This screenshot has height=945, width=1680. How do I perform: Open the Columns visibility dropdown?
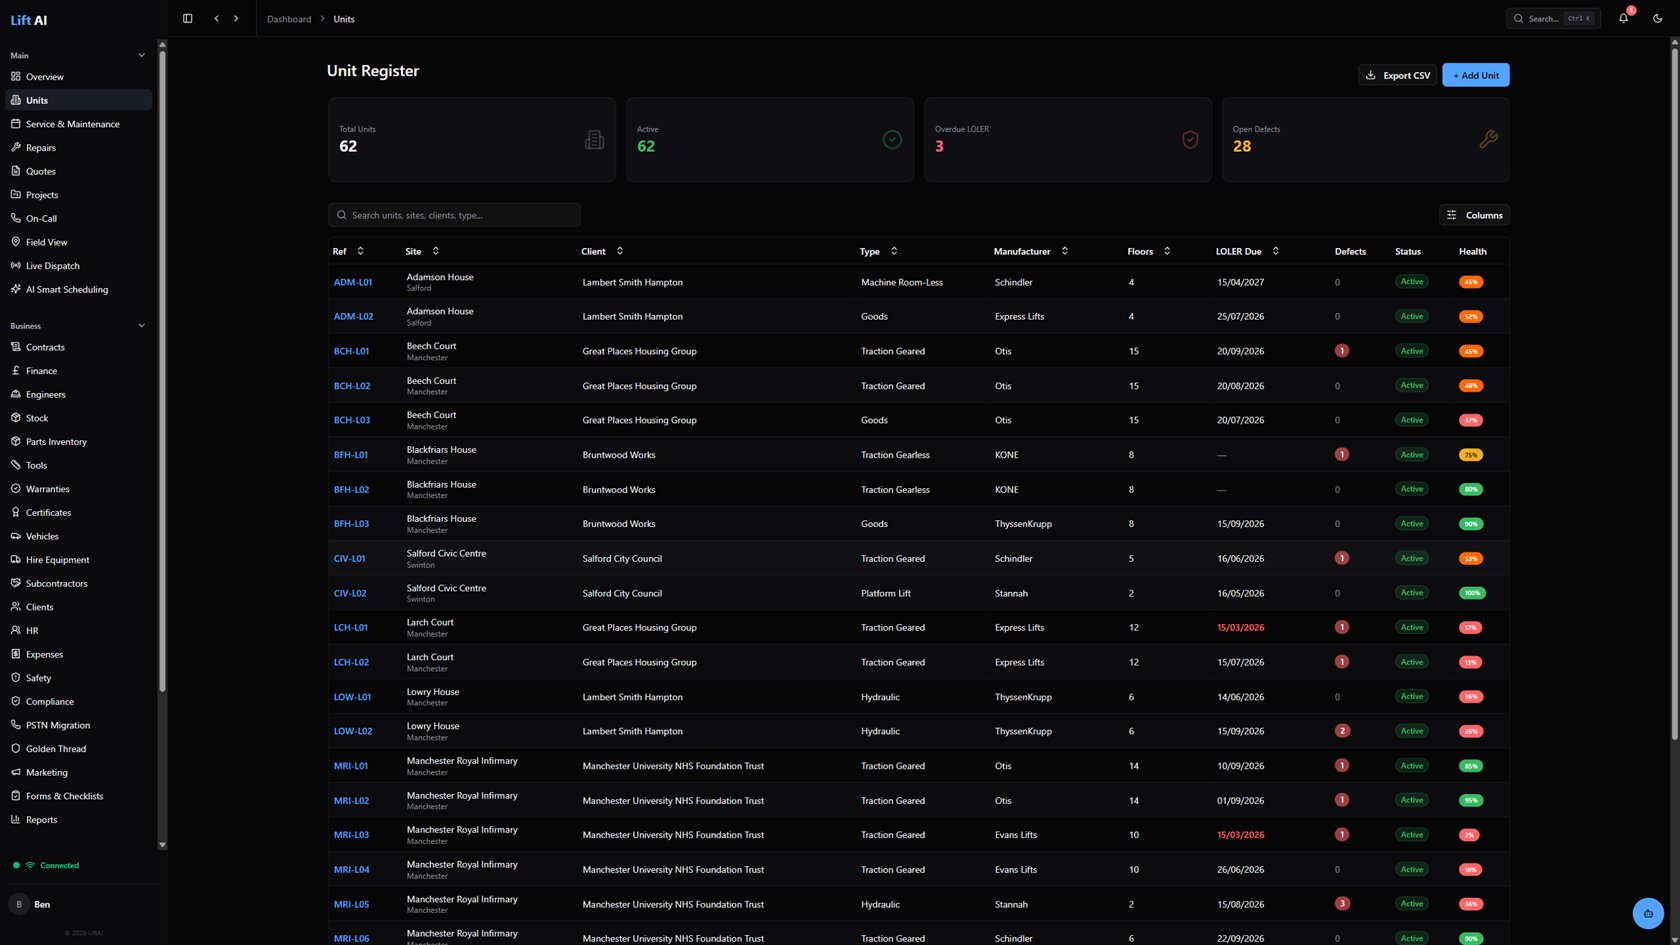[x=1474, y=215]
